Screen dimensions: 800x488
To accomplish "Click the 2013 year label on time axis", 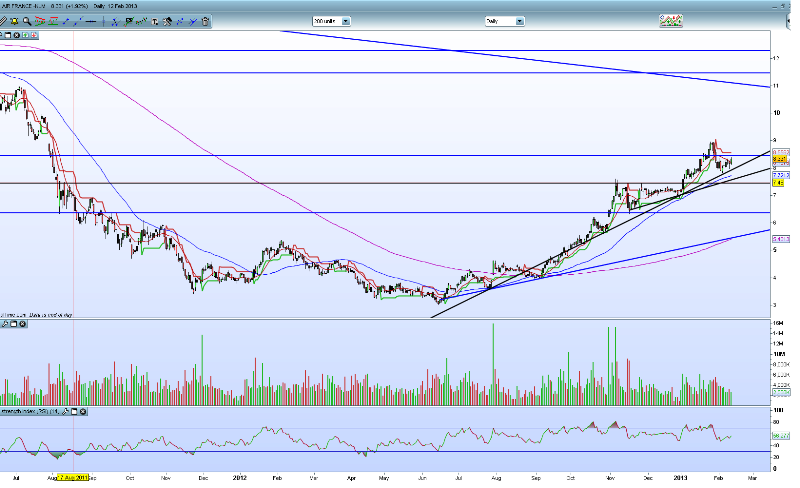I will pyautogui.click(x=680, y=478).
